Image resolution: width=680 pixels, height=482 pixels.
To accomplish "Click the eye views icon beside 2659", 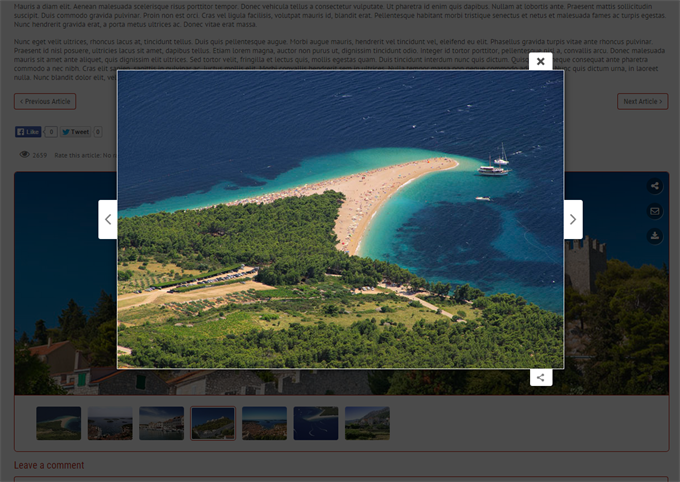I will coord(25,155).
